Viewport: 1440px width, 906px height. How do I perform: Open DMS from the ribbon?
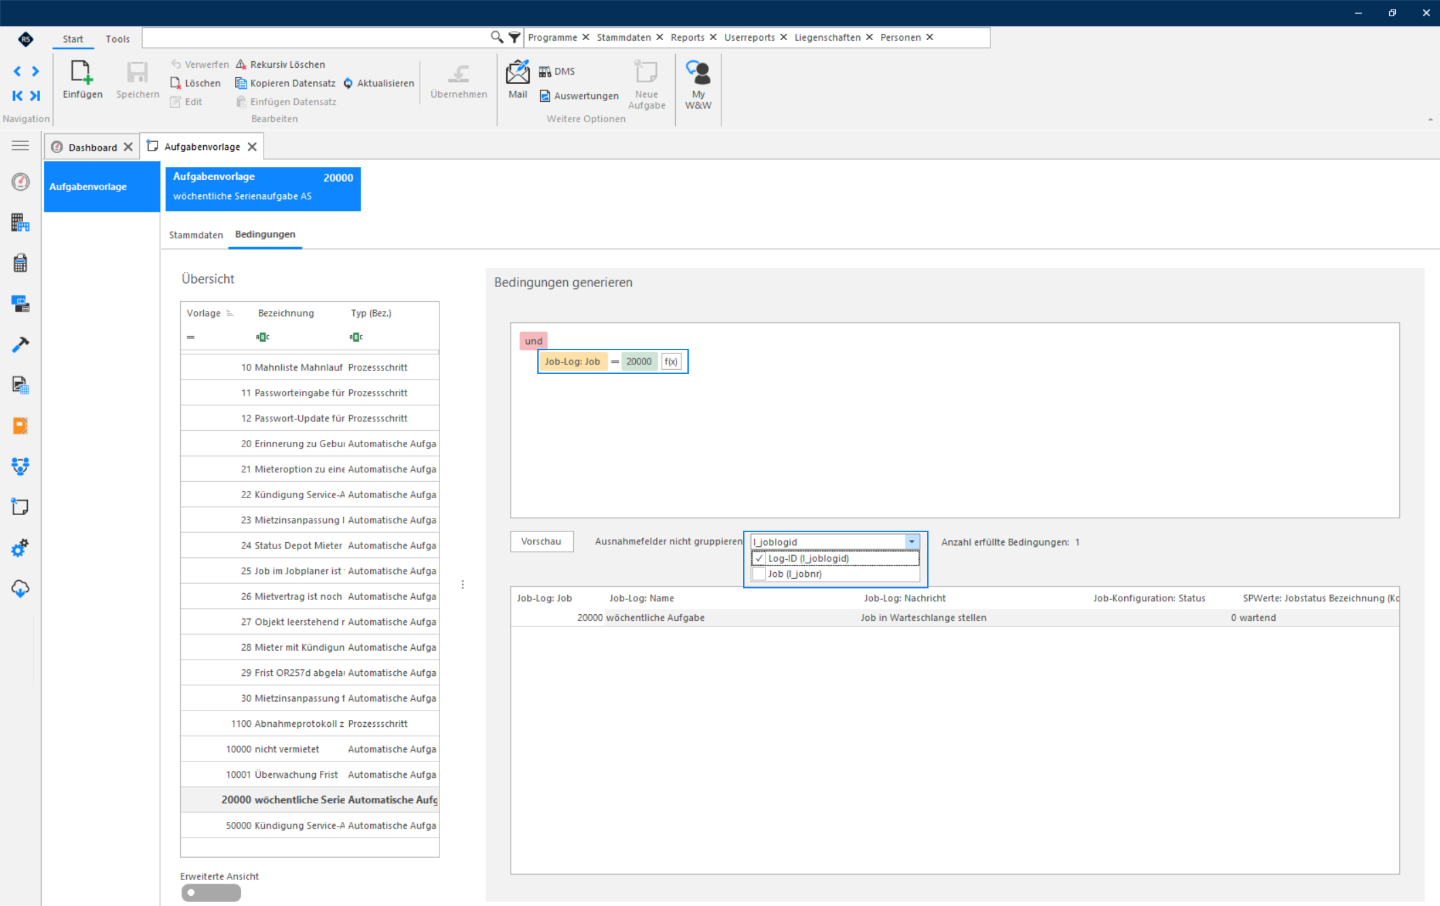[x=557, y=72]
